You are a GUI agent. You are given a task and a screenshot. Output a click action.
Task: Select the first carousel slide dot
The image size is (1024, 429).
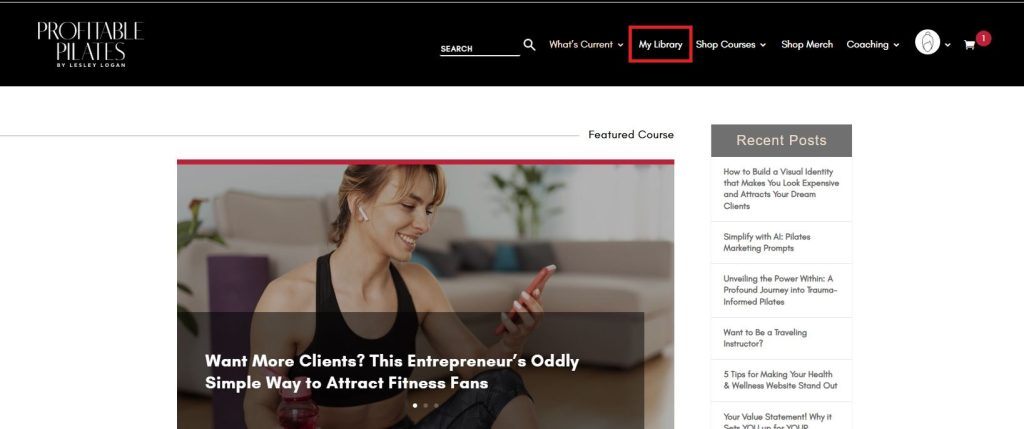coord(415,405)
